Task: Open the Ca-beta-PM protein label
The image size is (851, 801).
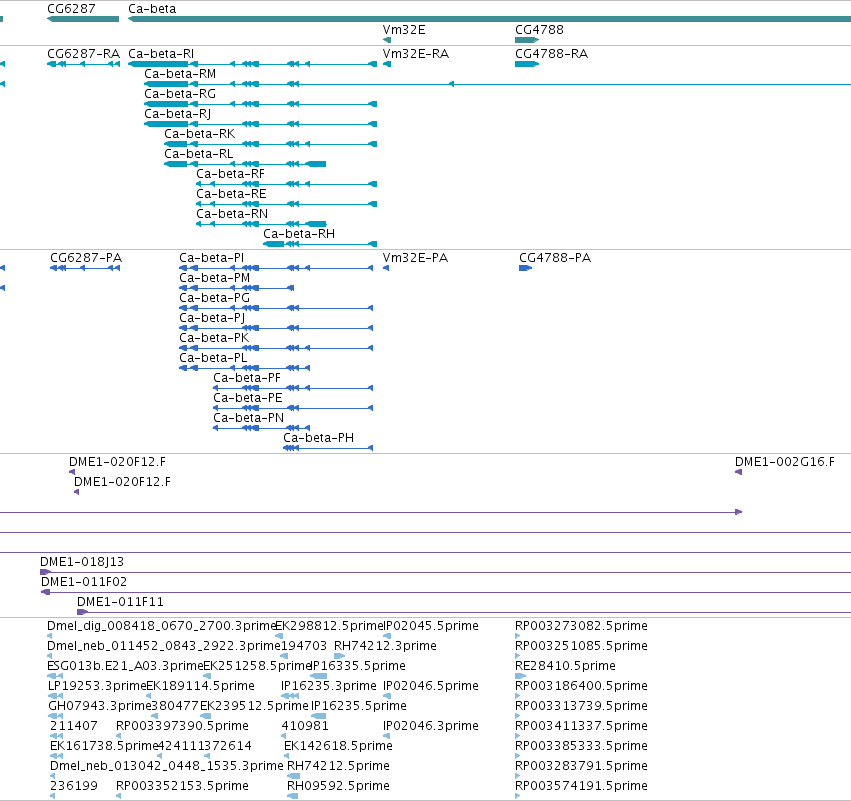Action: pos(214,278)
